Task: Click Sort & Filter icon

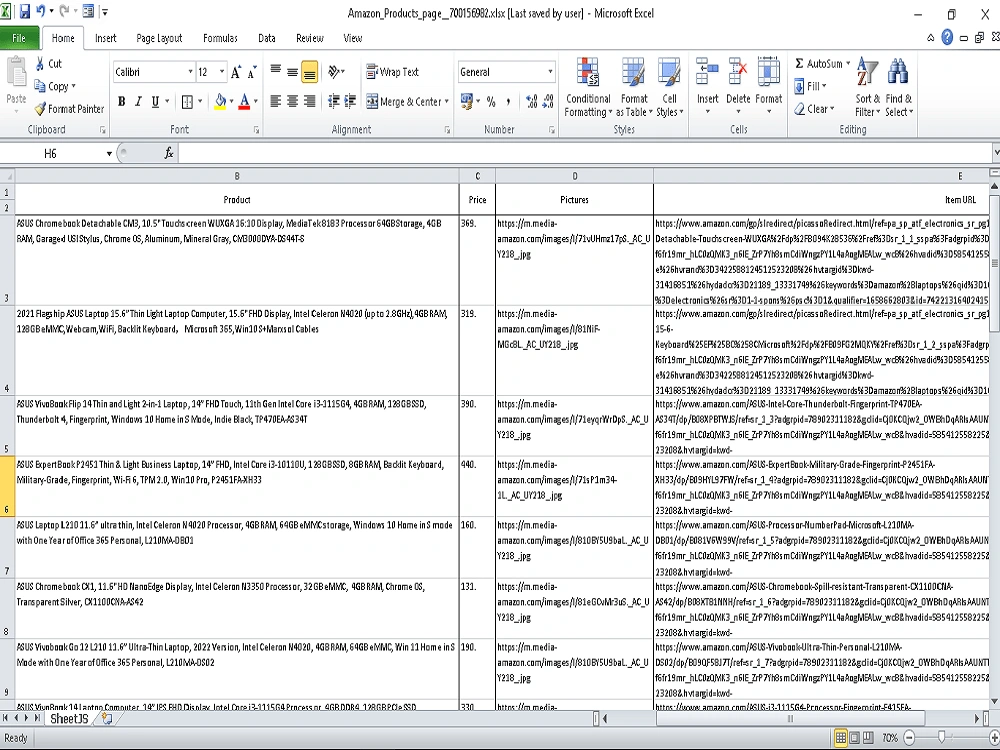Action: point(867,73)
